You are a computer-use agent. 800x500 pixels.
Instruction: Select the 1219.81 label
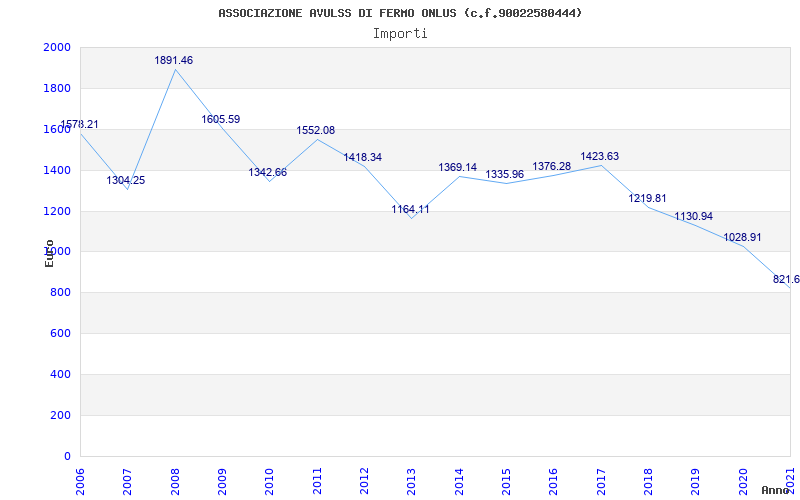(x=647, y=198)
